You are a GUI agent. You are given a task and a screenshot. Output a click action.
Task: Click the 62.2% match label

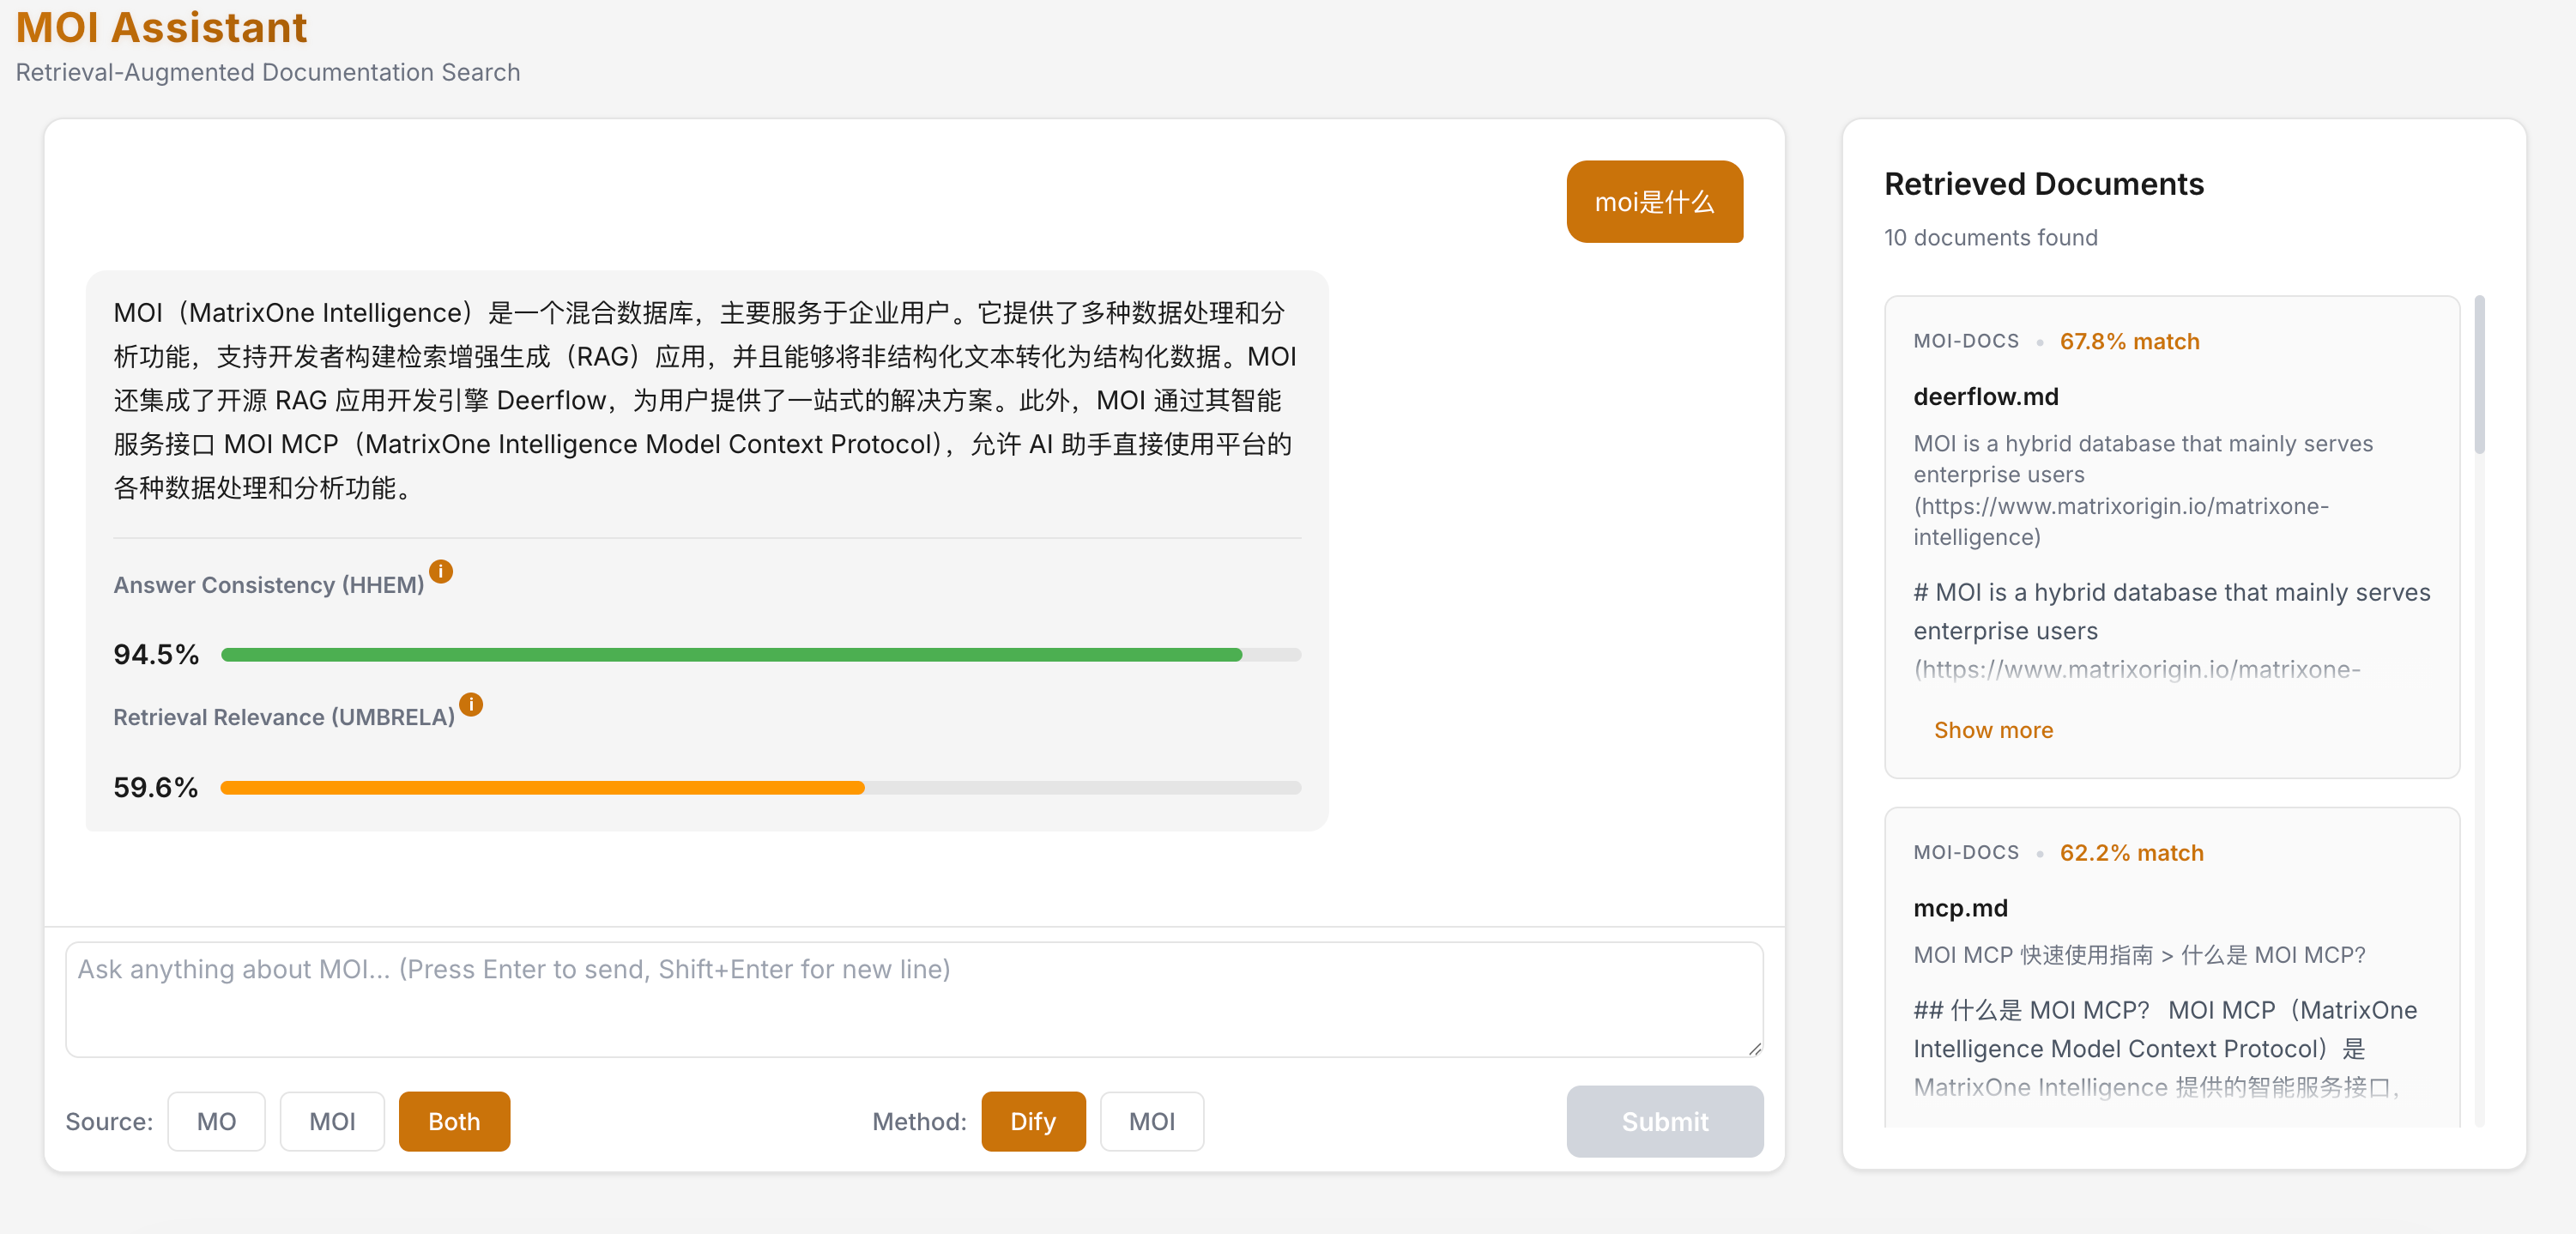coord(2131,852)
